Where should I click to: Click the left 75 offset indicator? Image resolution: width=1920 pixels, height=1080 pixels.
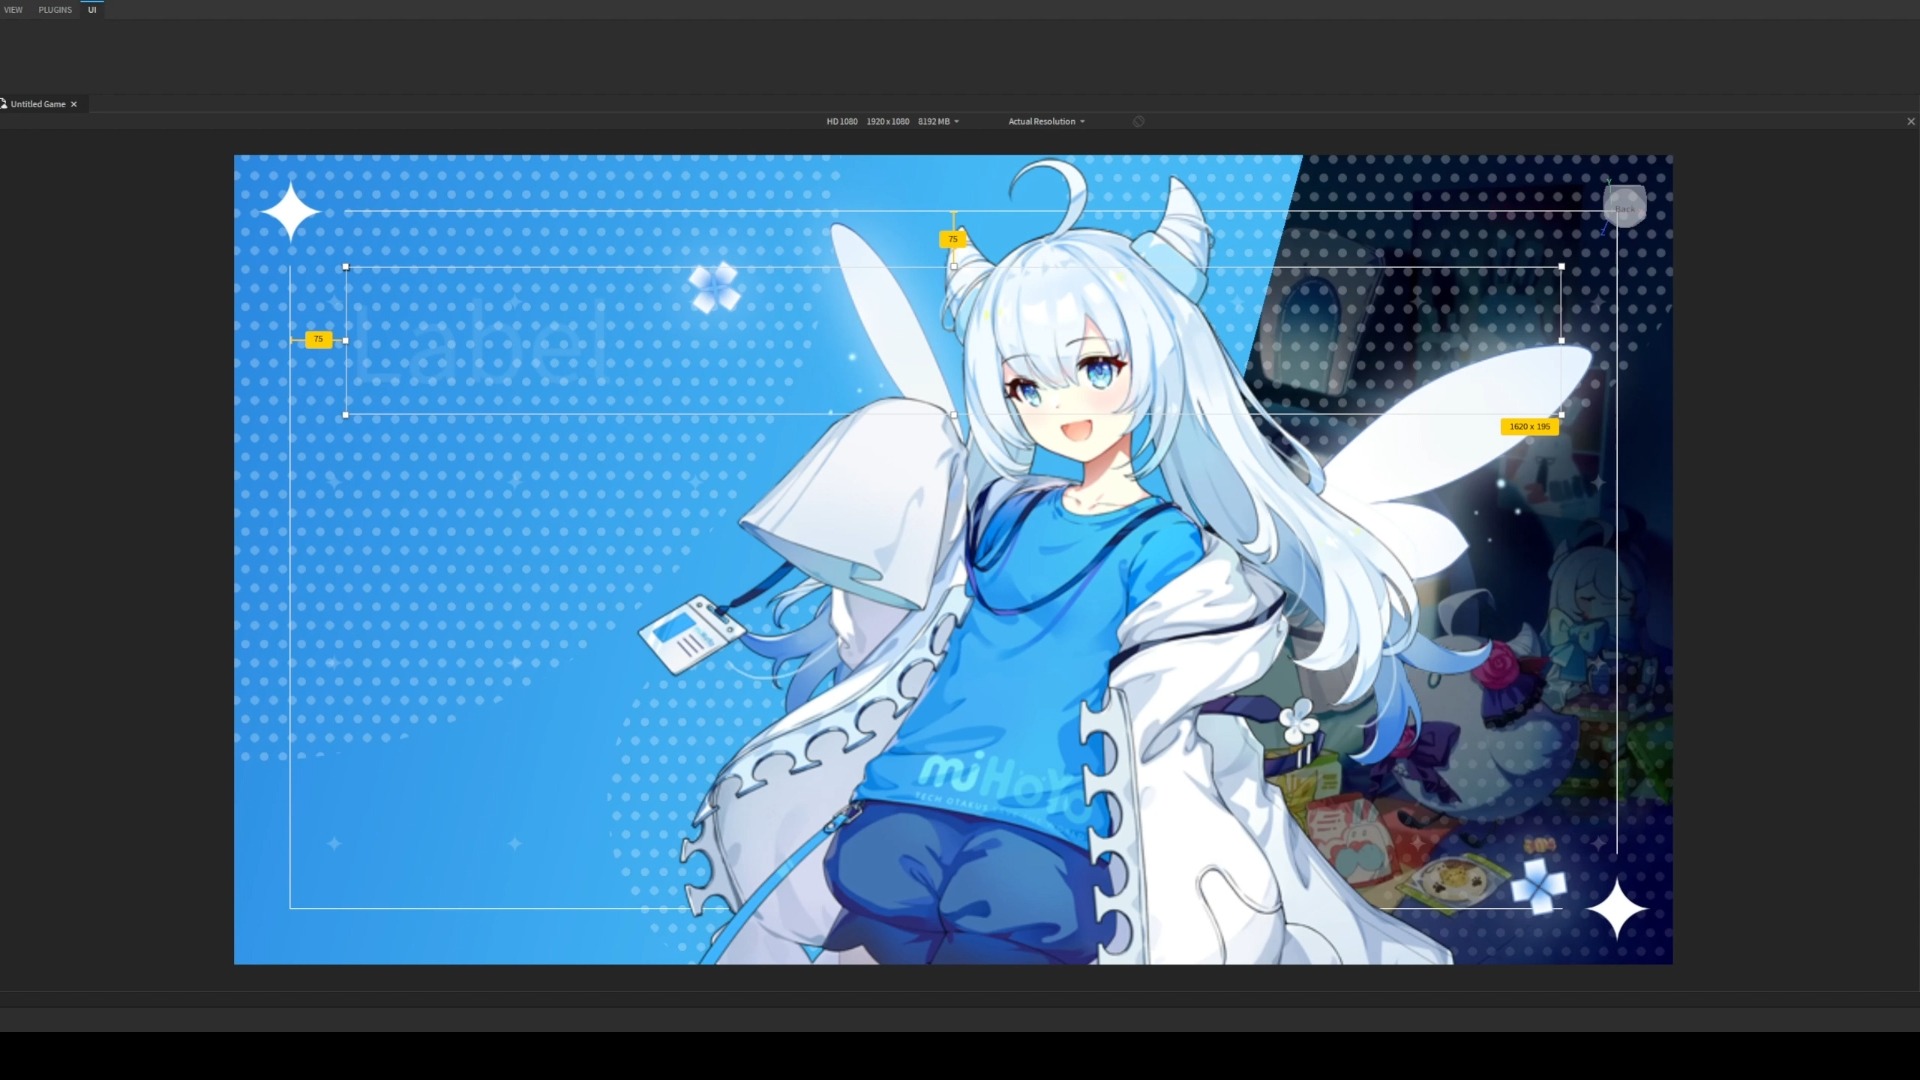(x=318, y=339)
